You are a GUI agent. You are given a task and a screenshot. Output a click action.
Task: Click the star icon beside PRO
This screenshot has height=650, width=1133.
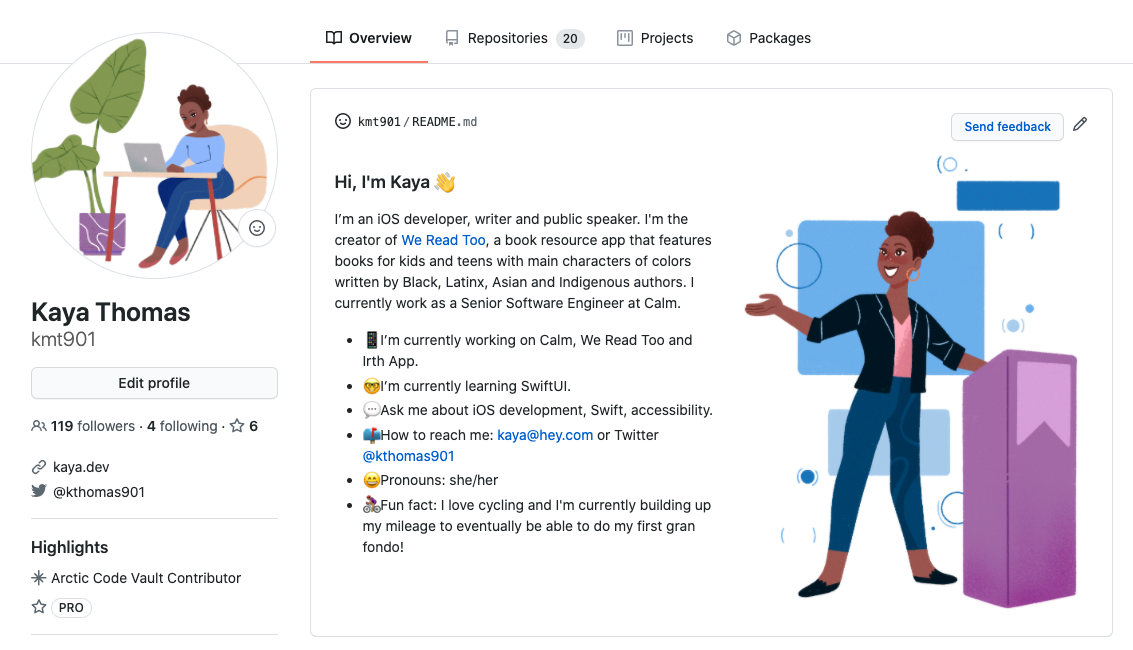[x=39, y=607]
